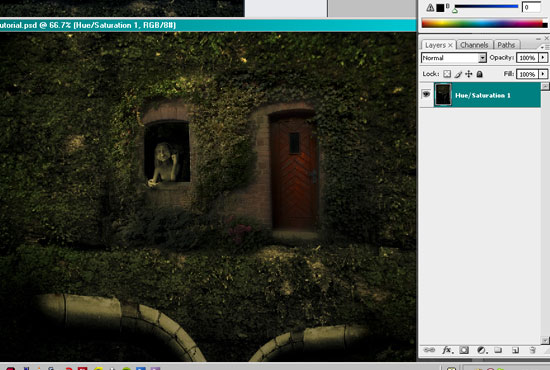Click the Fill 100% field
Viewport: 550px width, 370px height.
pos(527,74)
